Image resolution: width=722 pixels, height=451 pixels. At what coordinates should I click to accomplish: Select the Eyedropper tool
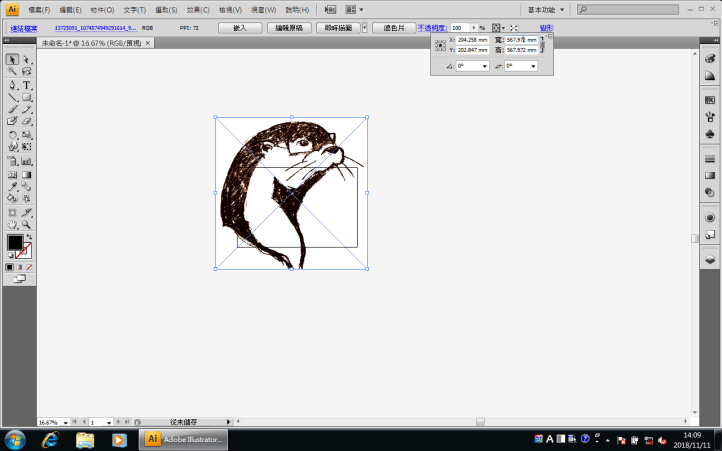point(12,186)
